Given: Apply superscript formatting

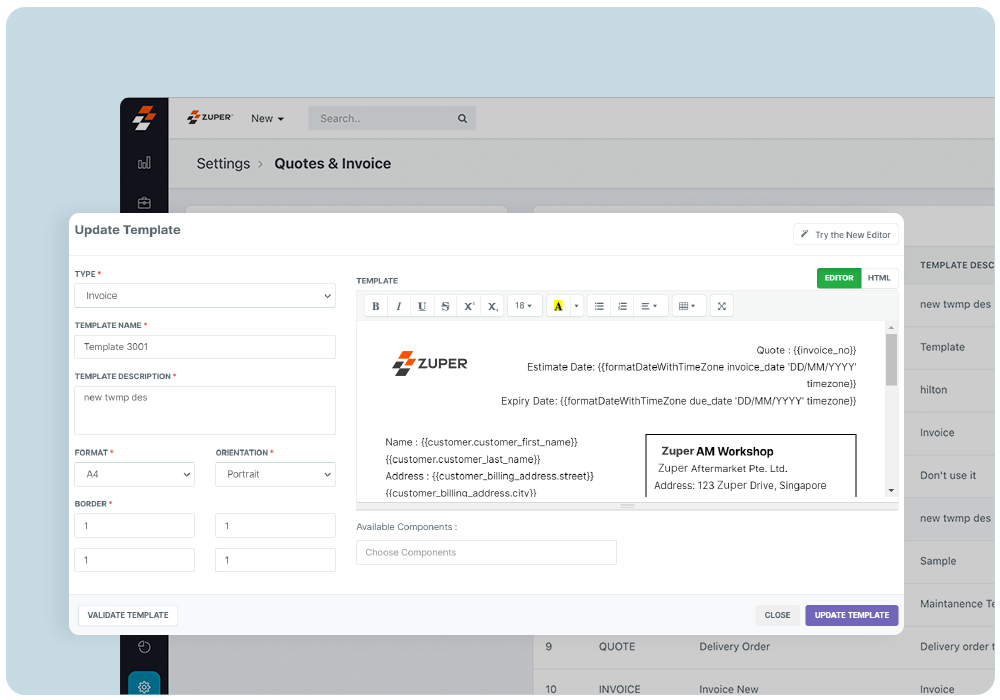Looking at the screenshot, I should point(469,306).
